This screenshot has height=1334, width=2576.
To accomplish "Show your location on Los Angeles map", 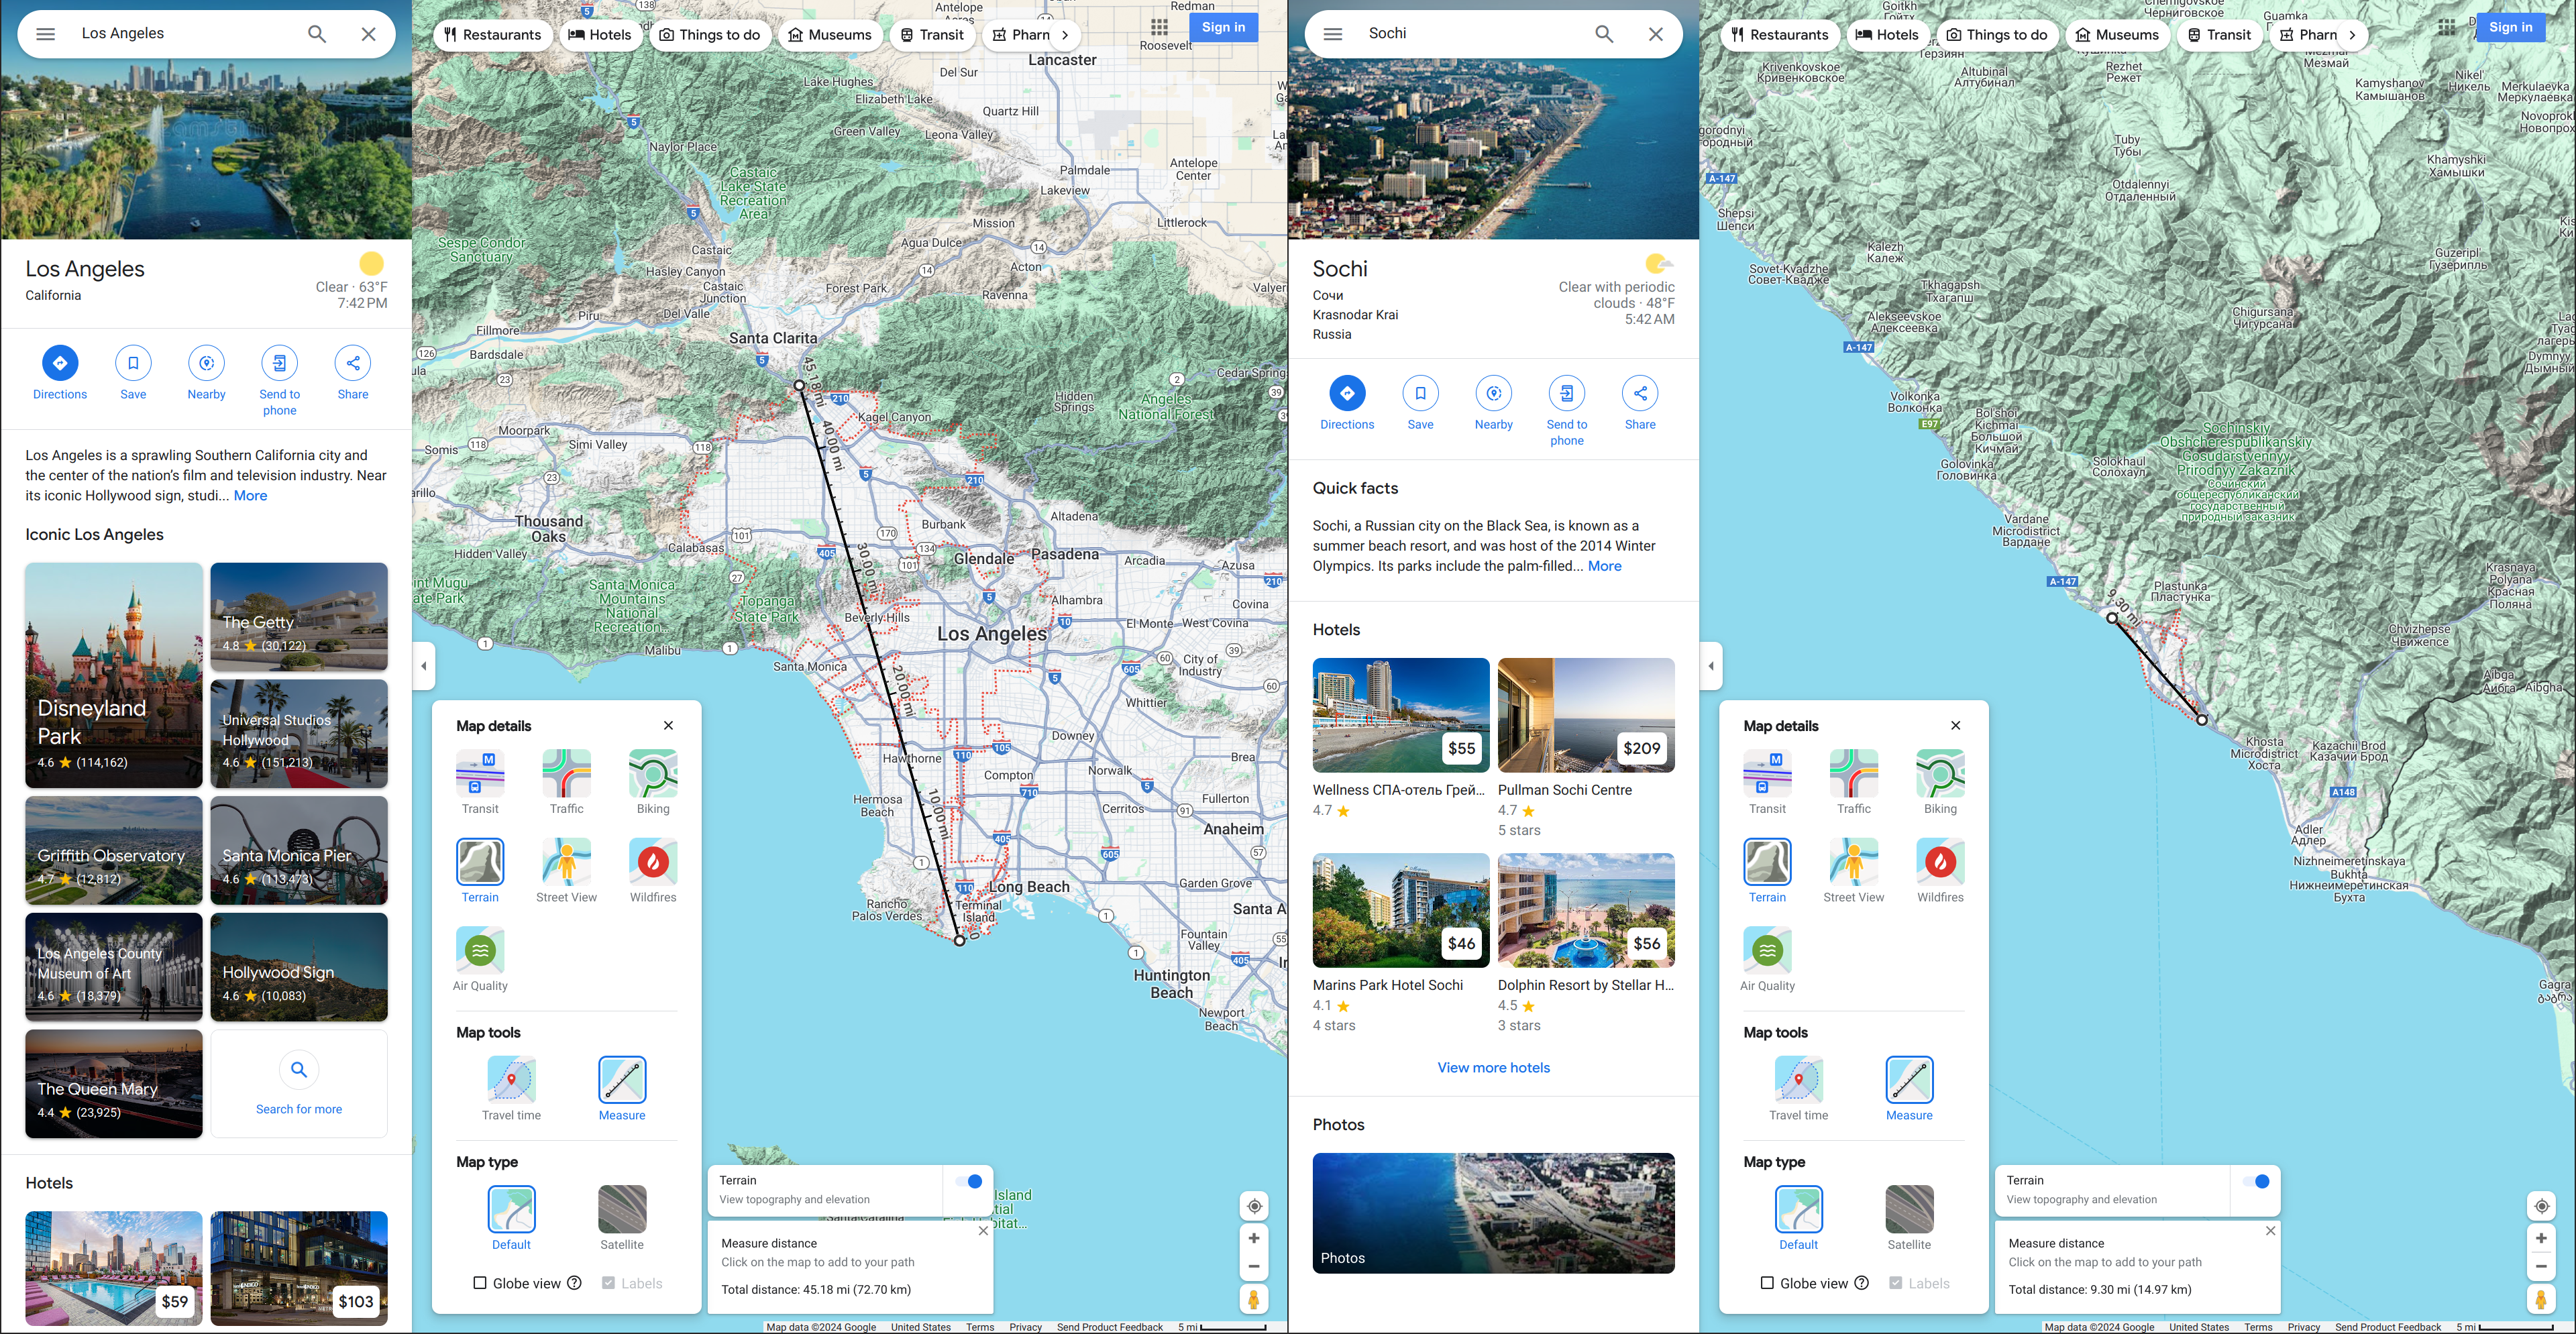I will pyautogui.click(x=1254, y=1206).
